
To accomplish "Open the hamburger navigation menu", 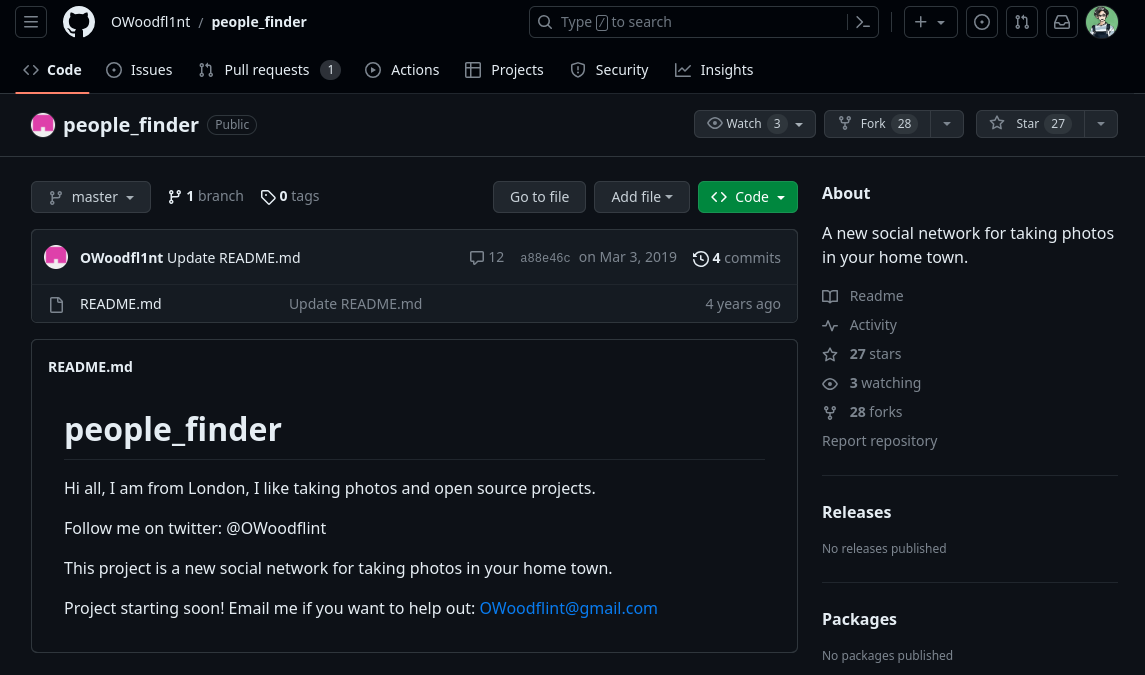I will point(31,22).
